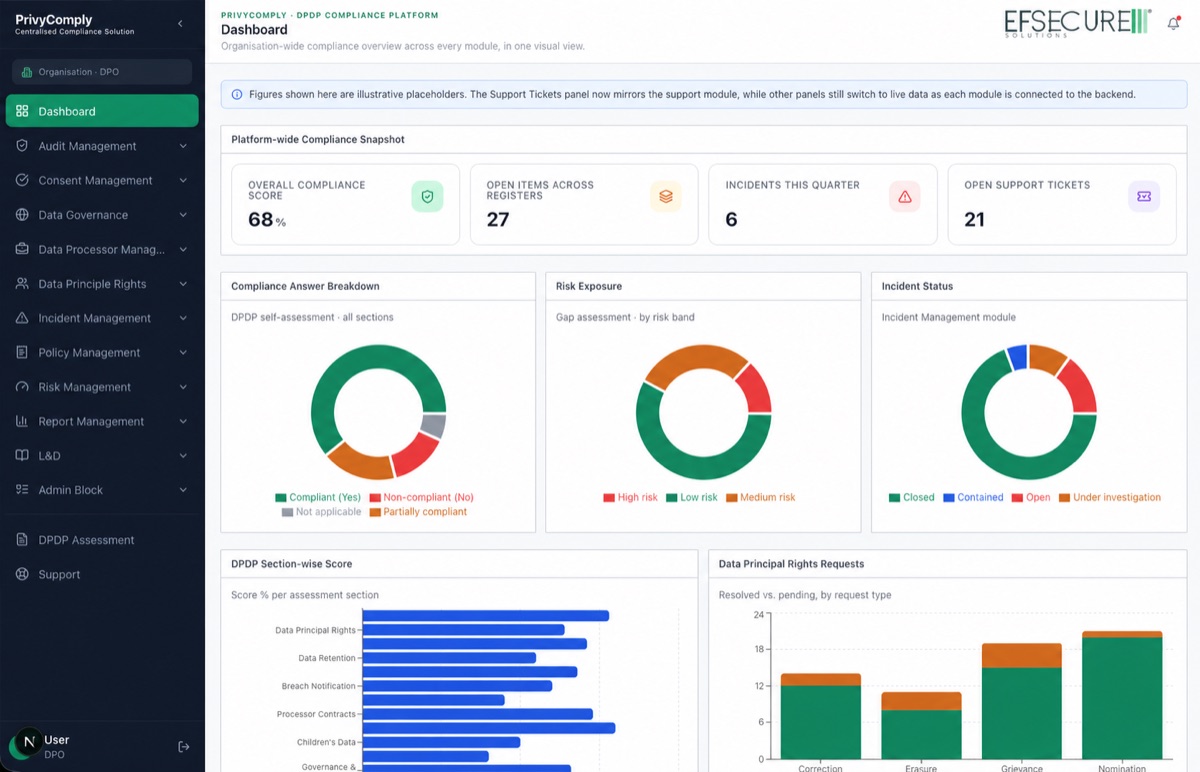Click the logout icon beside User
This screenshot has height=772, width=1200.
(x=184, y=746)
